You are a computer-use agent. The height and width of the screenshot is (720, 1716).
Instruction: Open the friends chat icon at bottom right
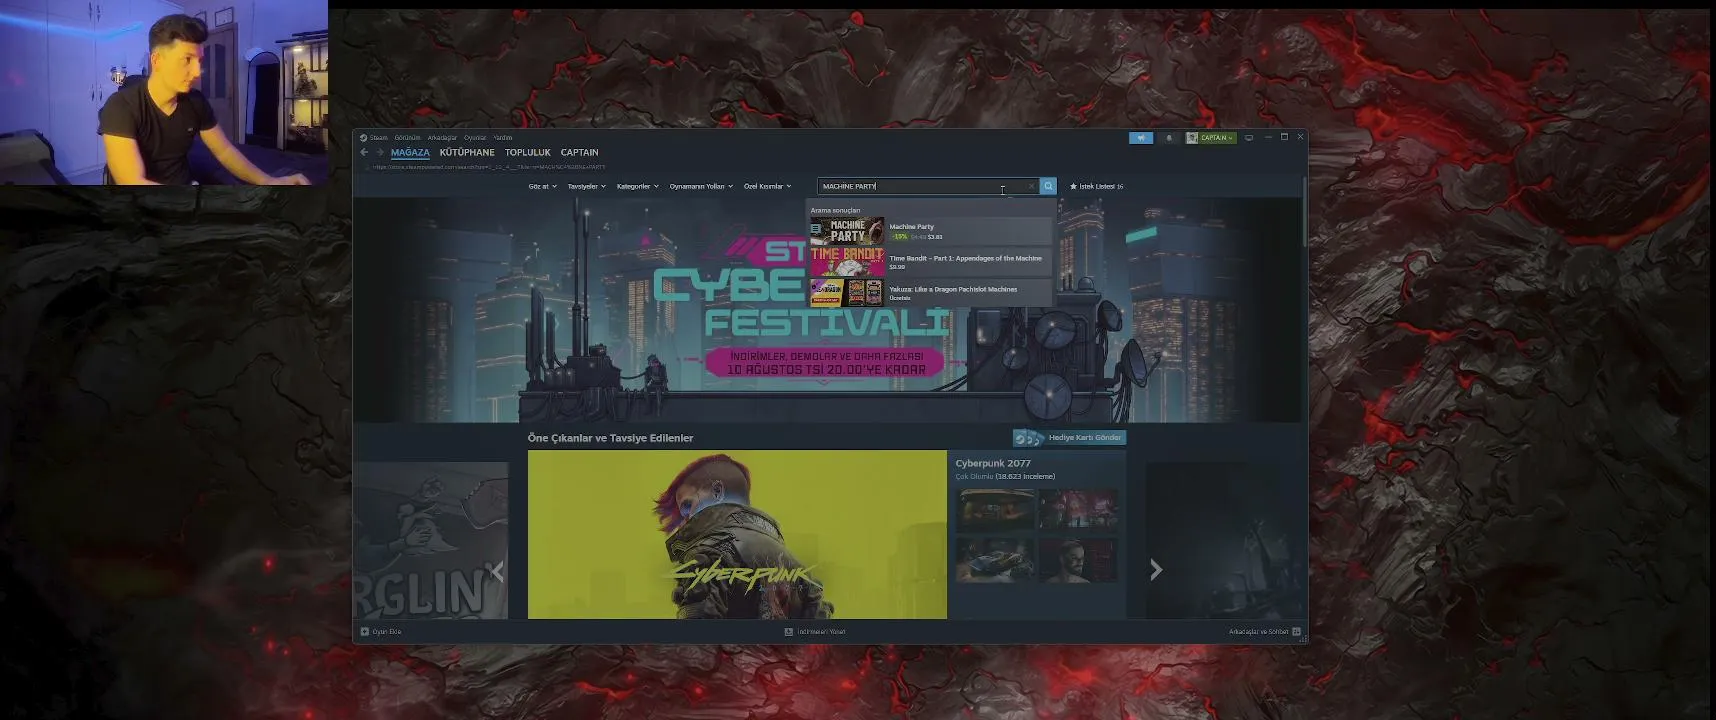1296,632
